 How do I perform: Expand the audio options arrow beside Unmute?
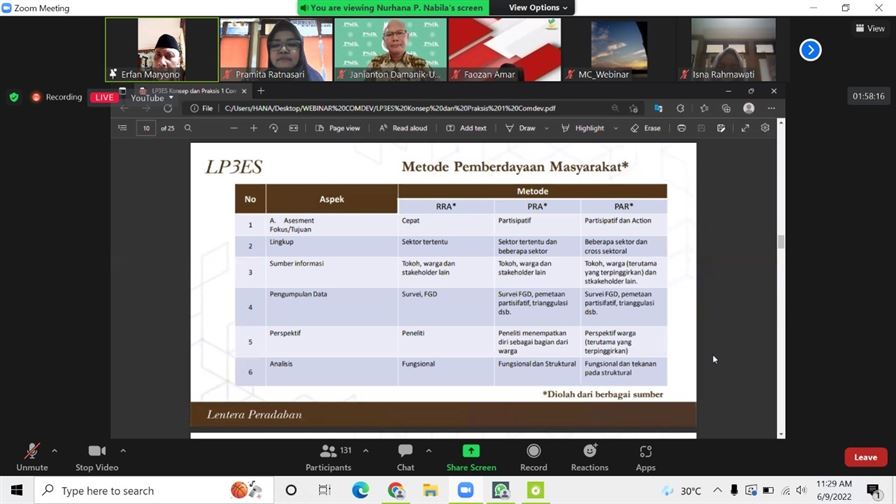pyautogui.click(x=54, y=451)
